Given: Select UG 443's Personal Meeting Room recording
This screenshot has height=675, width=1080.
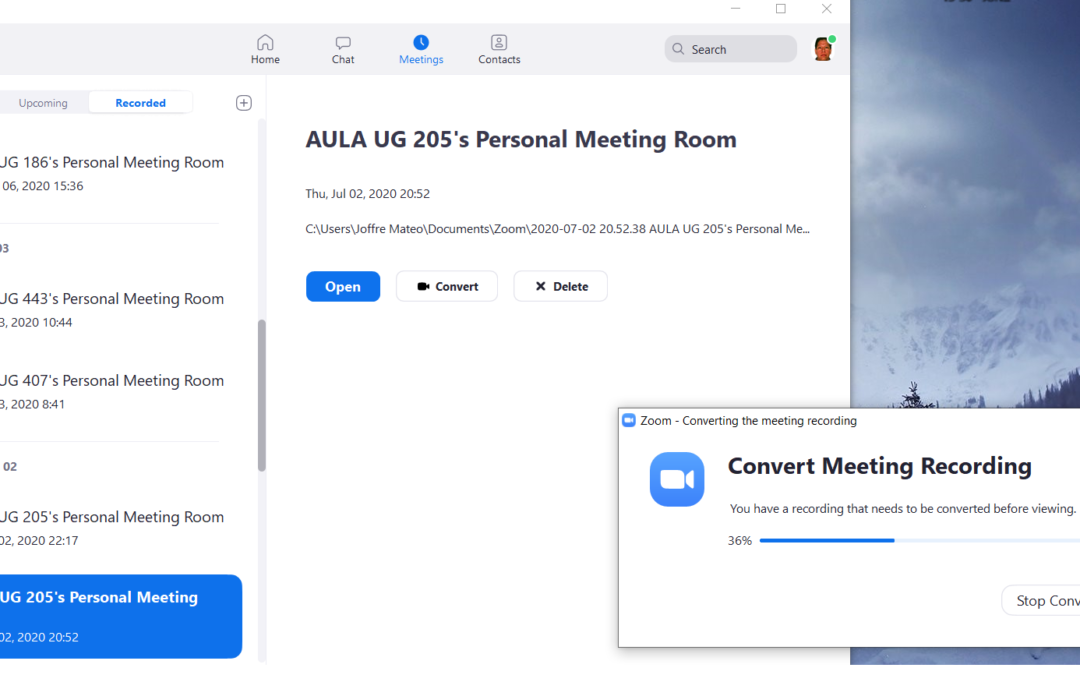Looking at the screenshot, I should (112, 310).
